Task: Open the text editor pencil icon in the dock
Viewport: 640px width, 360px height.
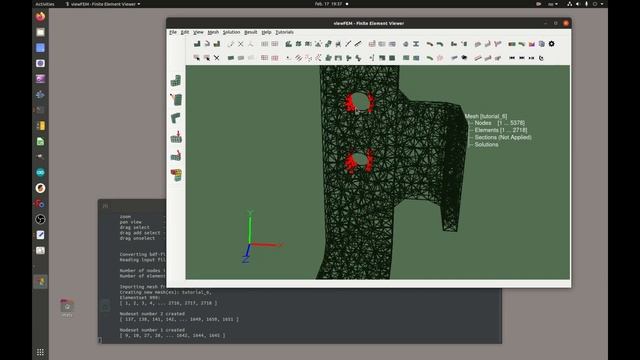Action: [40, 235]
